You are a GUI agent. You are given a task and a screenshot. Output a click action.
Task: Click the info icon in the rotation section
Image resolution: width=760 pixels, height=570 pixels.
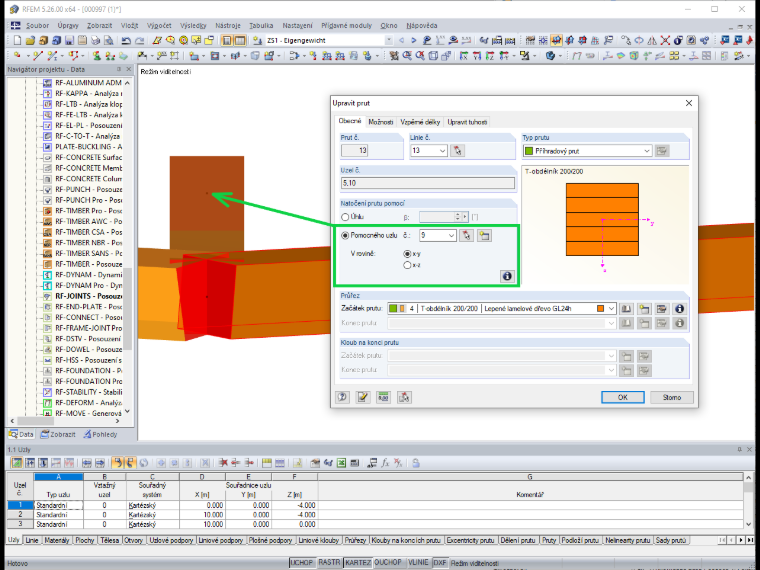coord(507,276)
